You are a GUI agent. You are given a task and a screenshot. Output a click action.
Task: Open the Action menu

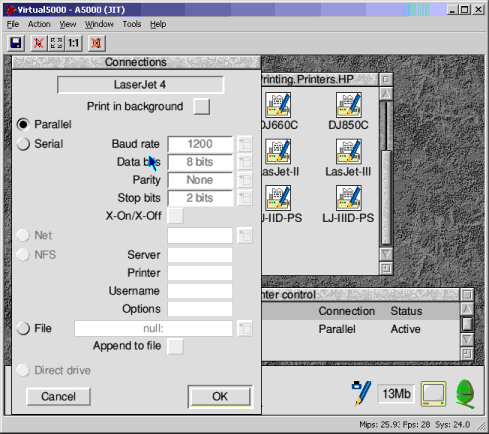(x=39, y=24)
